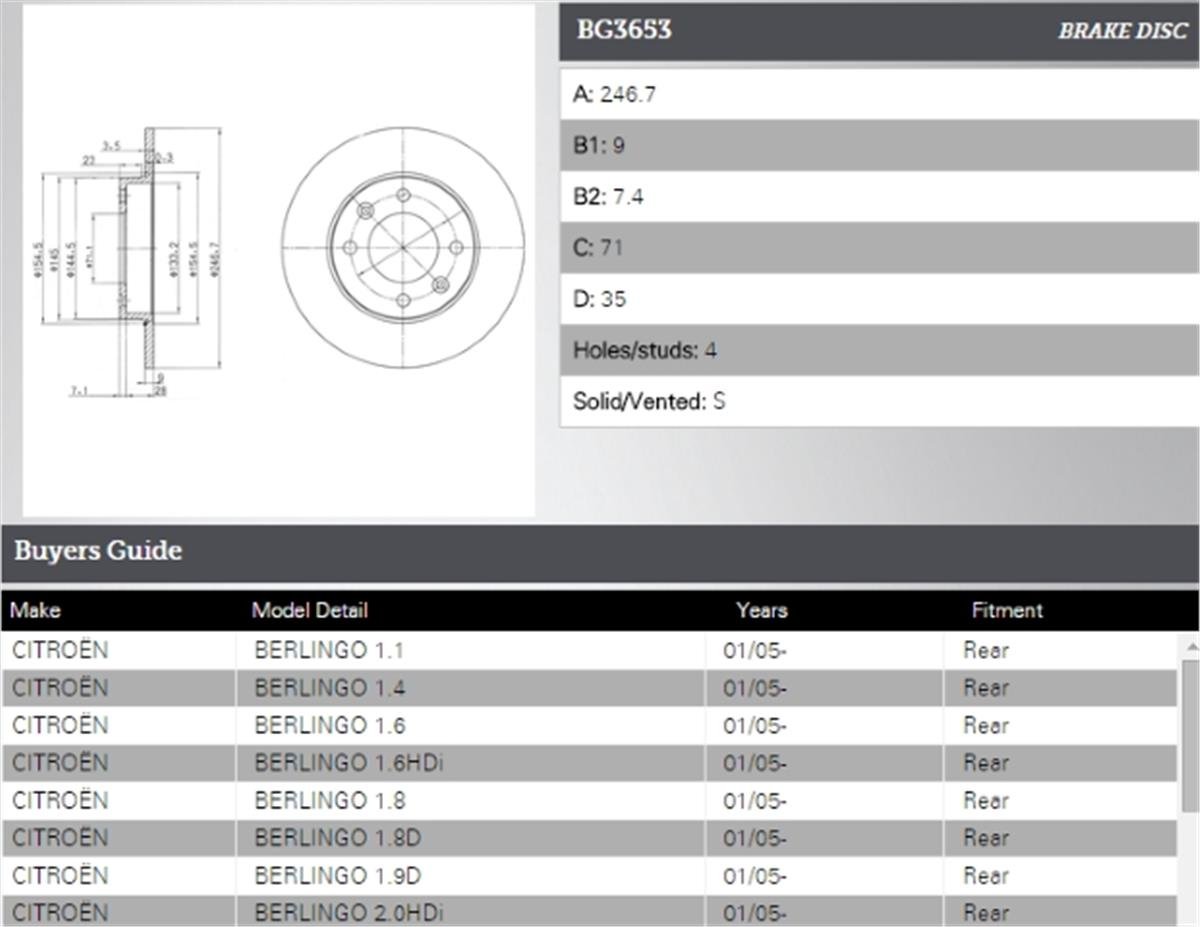Select the 'Solid/Vented: S' row
The height and width of the screenshot is (927, 1200).
point(879,401)
